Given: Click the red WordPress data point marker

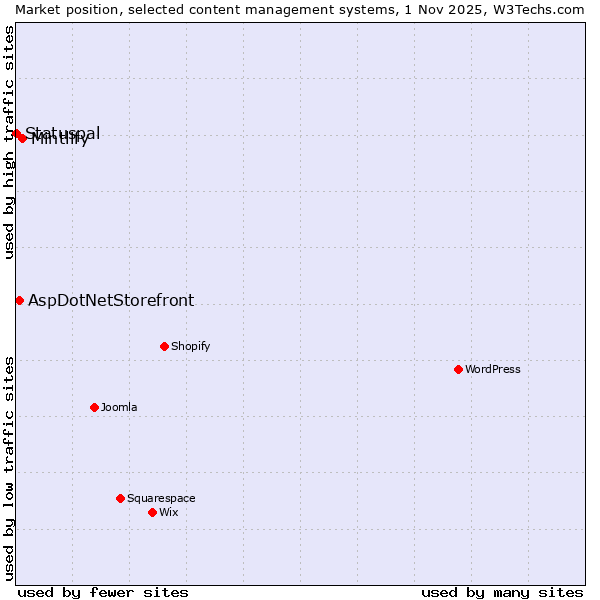Looking at the screenshot, I should click(458, 369).
